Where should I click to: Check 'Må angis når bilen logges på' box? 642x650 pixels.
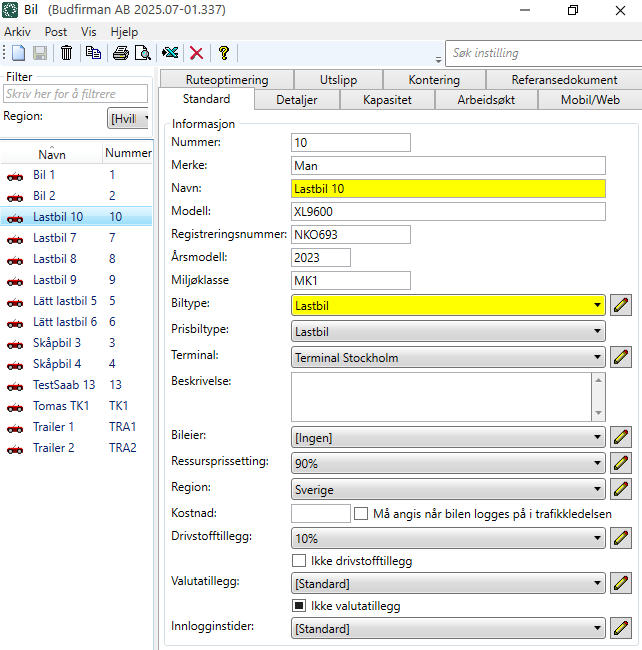[362, 514]
